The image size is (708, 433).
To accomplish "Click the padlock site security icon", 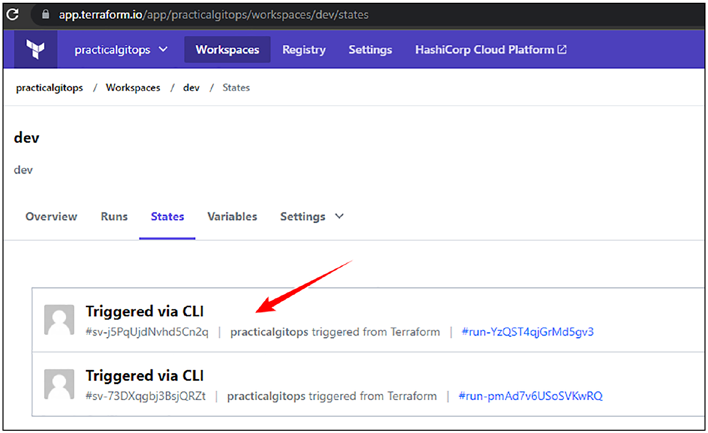I will tap(45, 14).
